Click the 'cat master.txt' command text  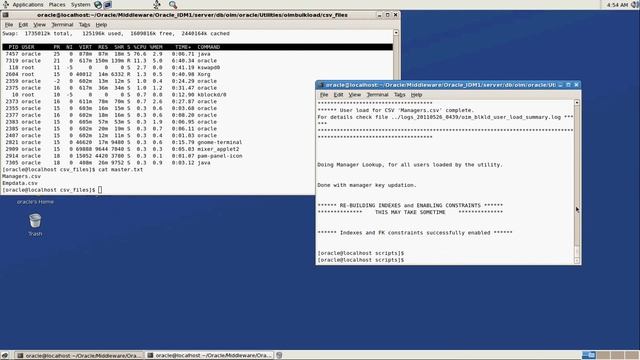coord(120,169)
